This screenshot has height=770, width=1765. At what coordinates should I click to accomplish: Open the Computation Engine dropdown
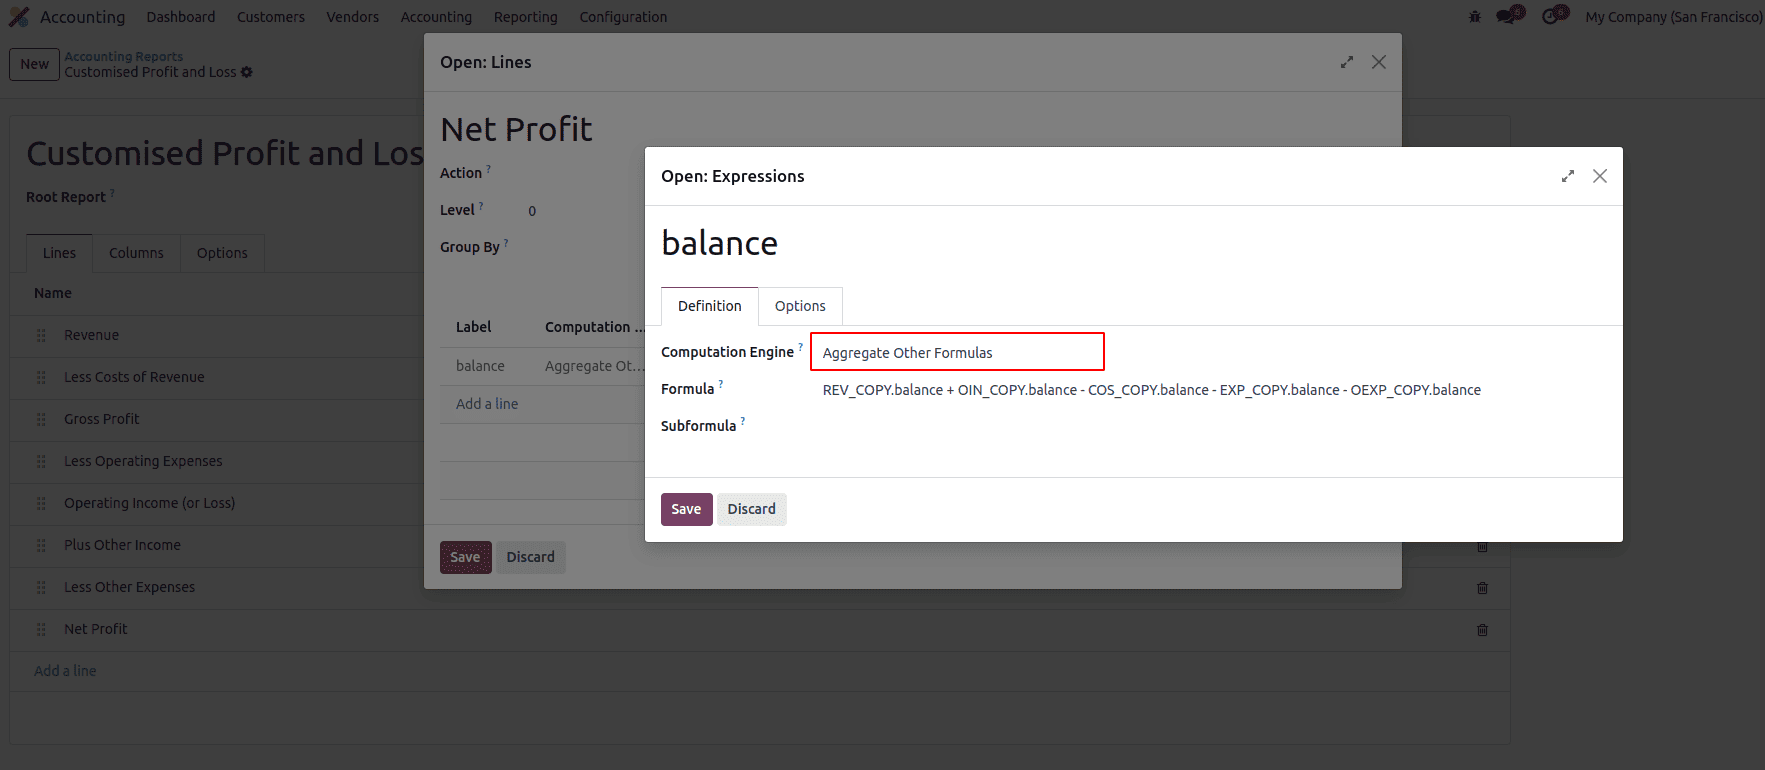pyautogui.click(x=957, y=352)
